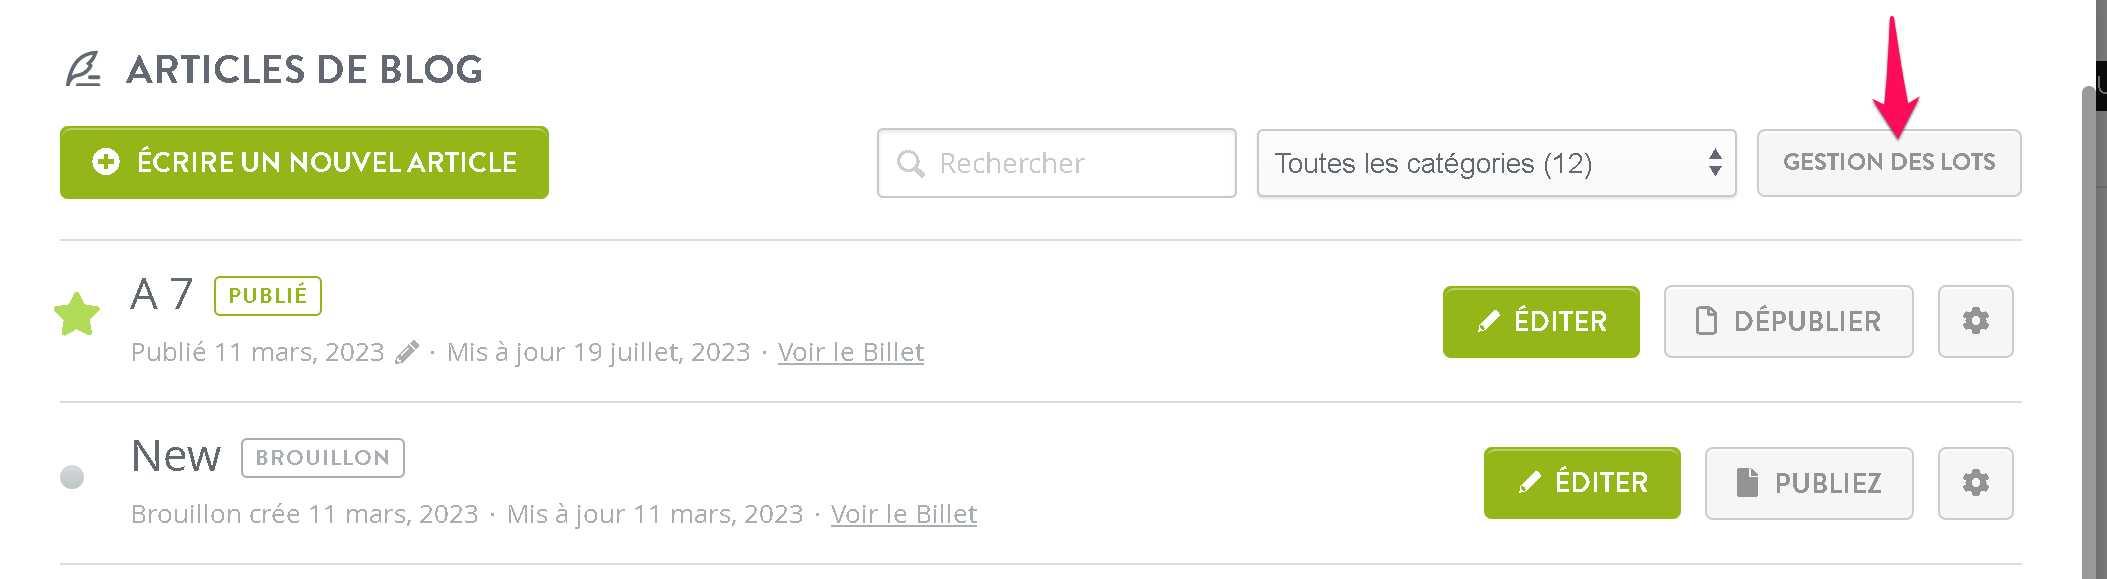Image resolution: width=2107 pixels, height=579 pixels.
Task: Toggle the green featured star for article A 7
Action: click(77, 315)
